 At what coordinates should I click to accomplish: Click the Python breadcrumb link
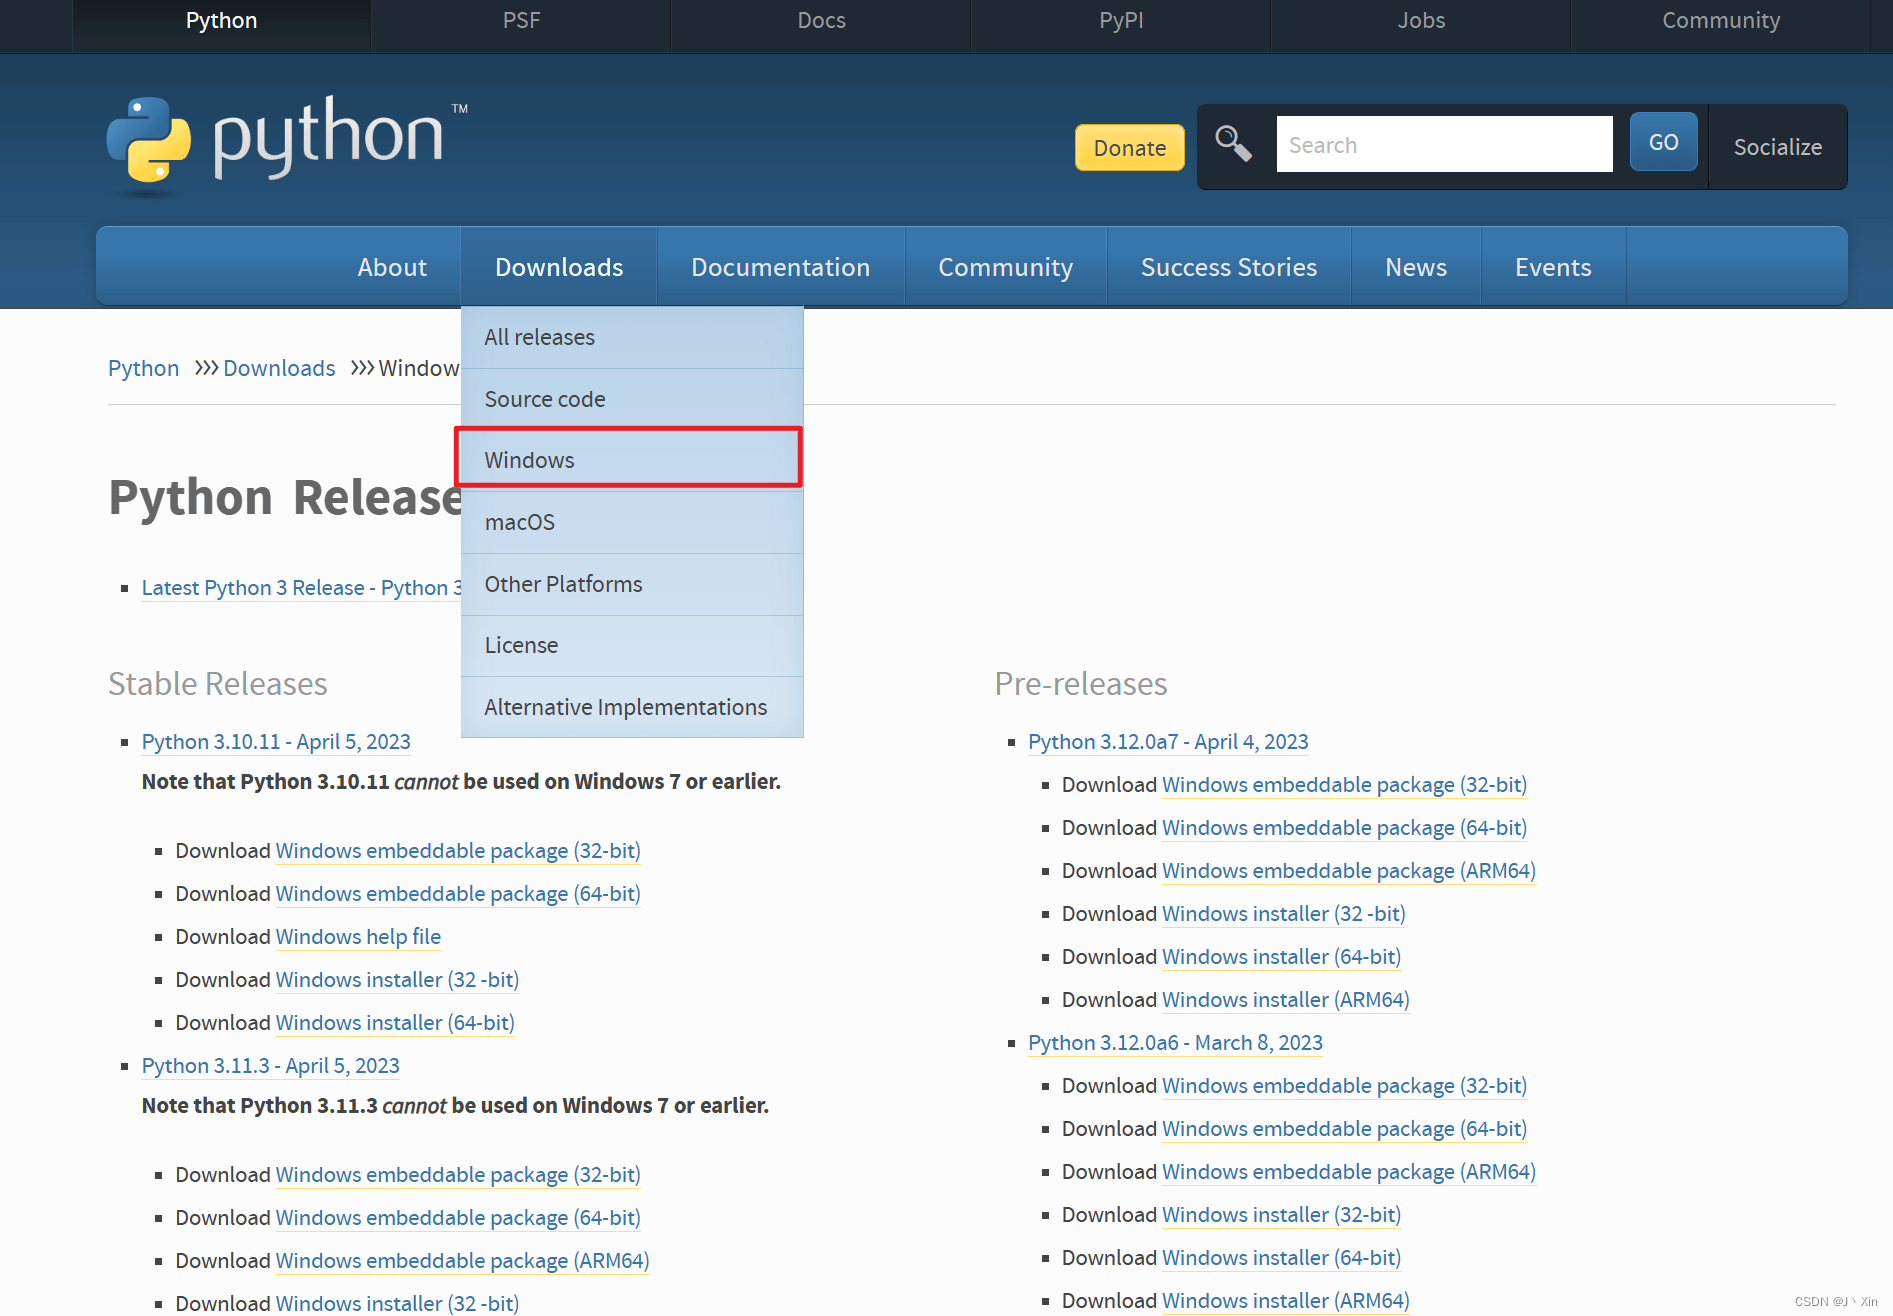coord(143,368)
